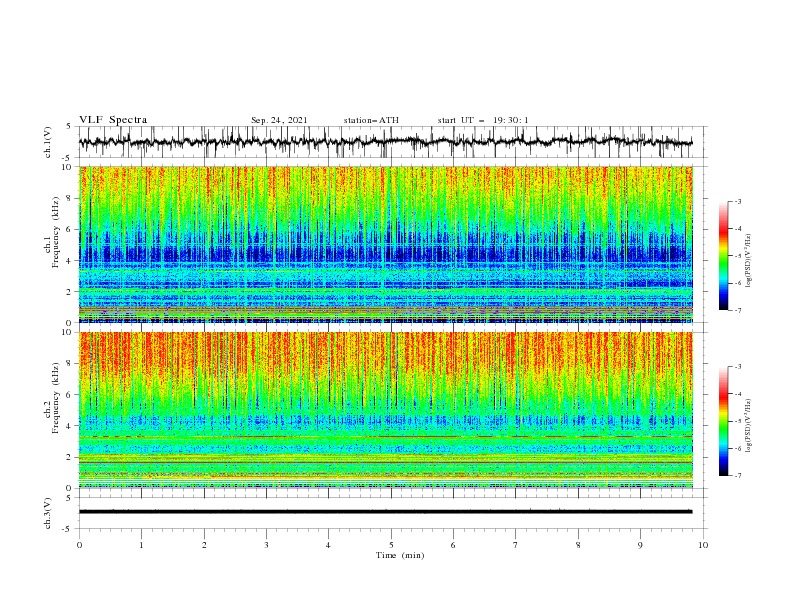The image size is (792, 612).
Task: Click the date text "Sep. 24, 2021"
Action: tap(279, 120)
